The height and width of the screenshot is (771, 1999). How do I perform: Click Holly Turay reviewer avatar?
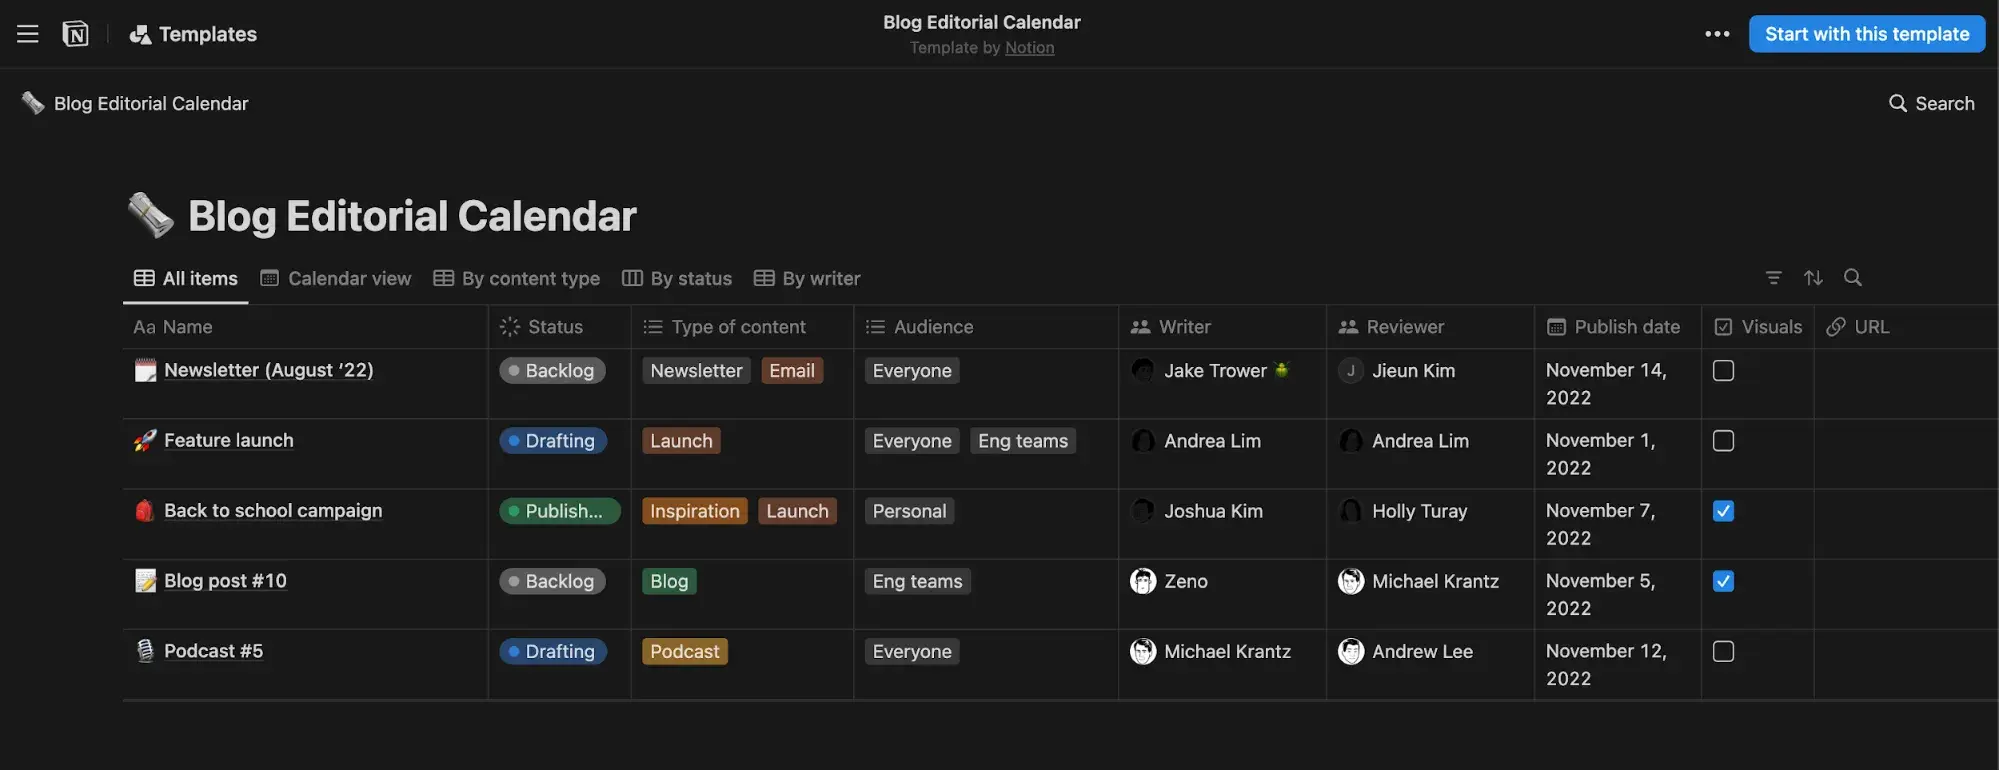point(1350,511)
